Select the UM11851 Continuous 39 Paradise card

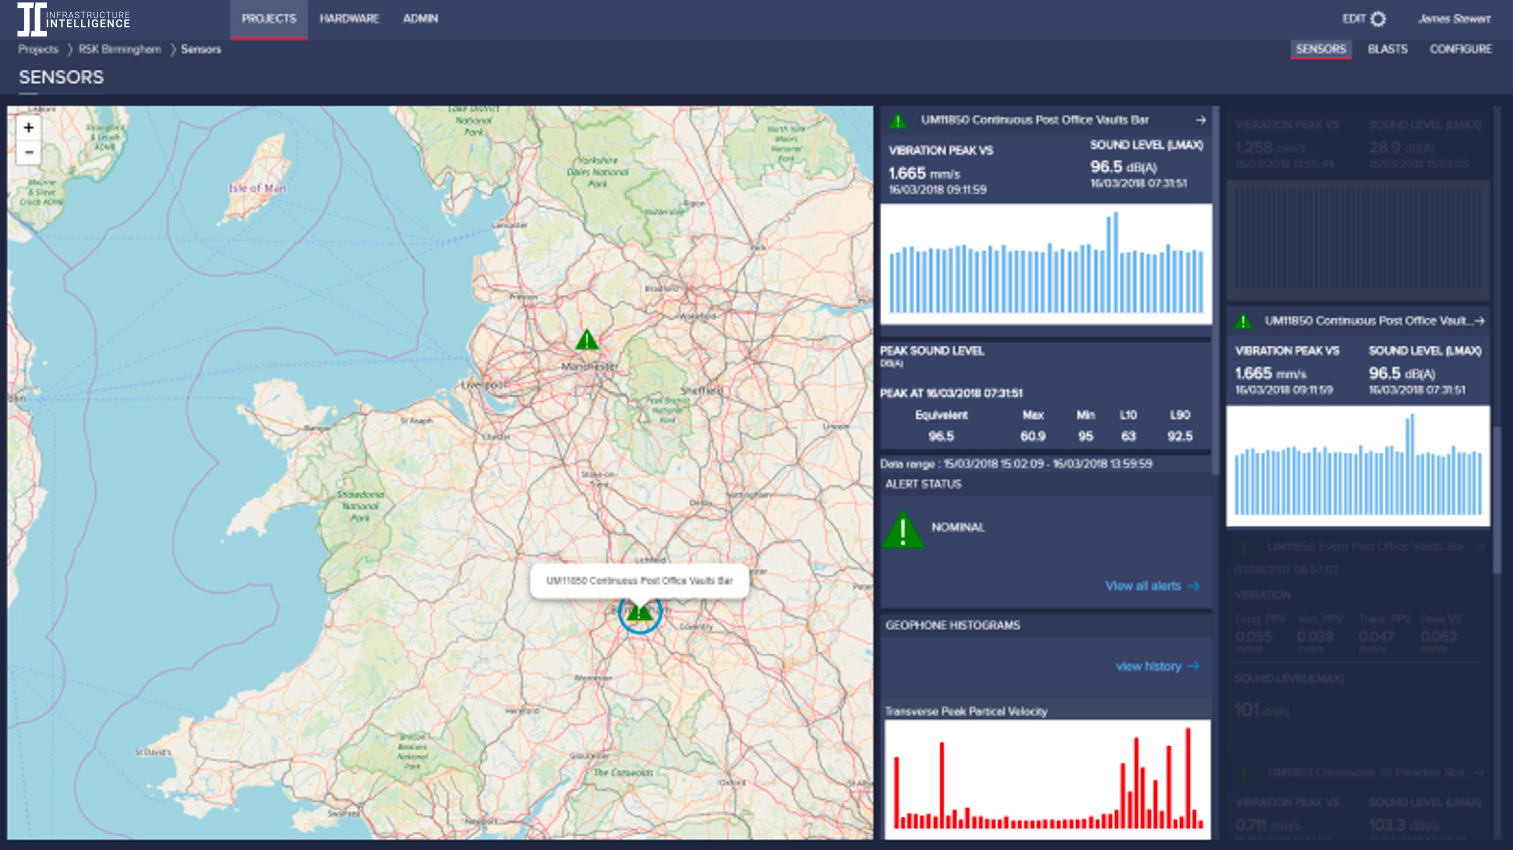coord(1358,801)
